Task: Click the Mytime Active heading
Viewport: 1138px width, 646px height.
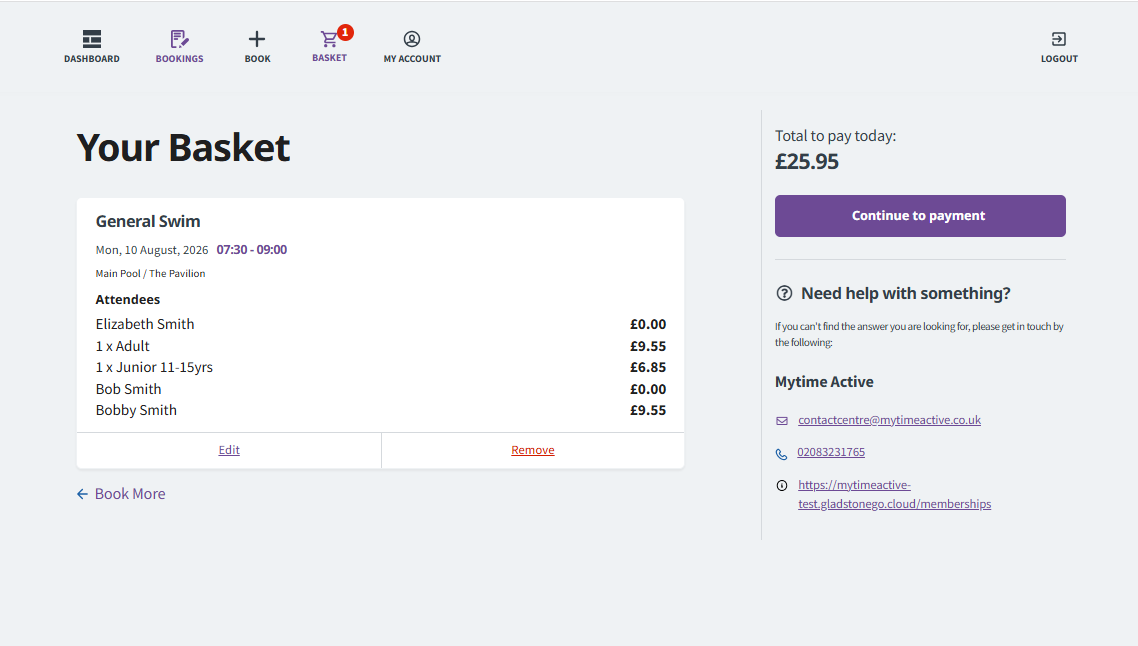Action: [824, 382]
